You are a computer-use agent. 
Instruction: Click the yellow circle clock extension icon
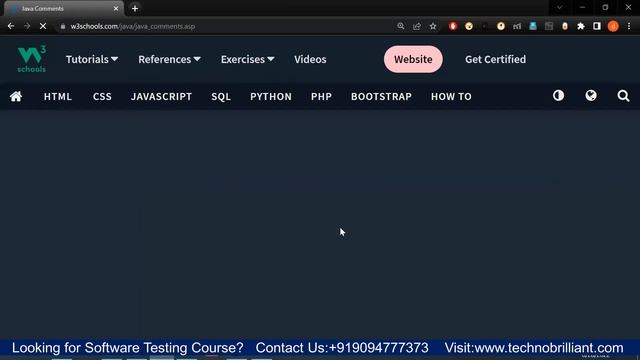pyautogui.click(x=501, y=26)
